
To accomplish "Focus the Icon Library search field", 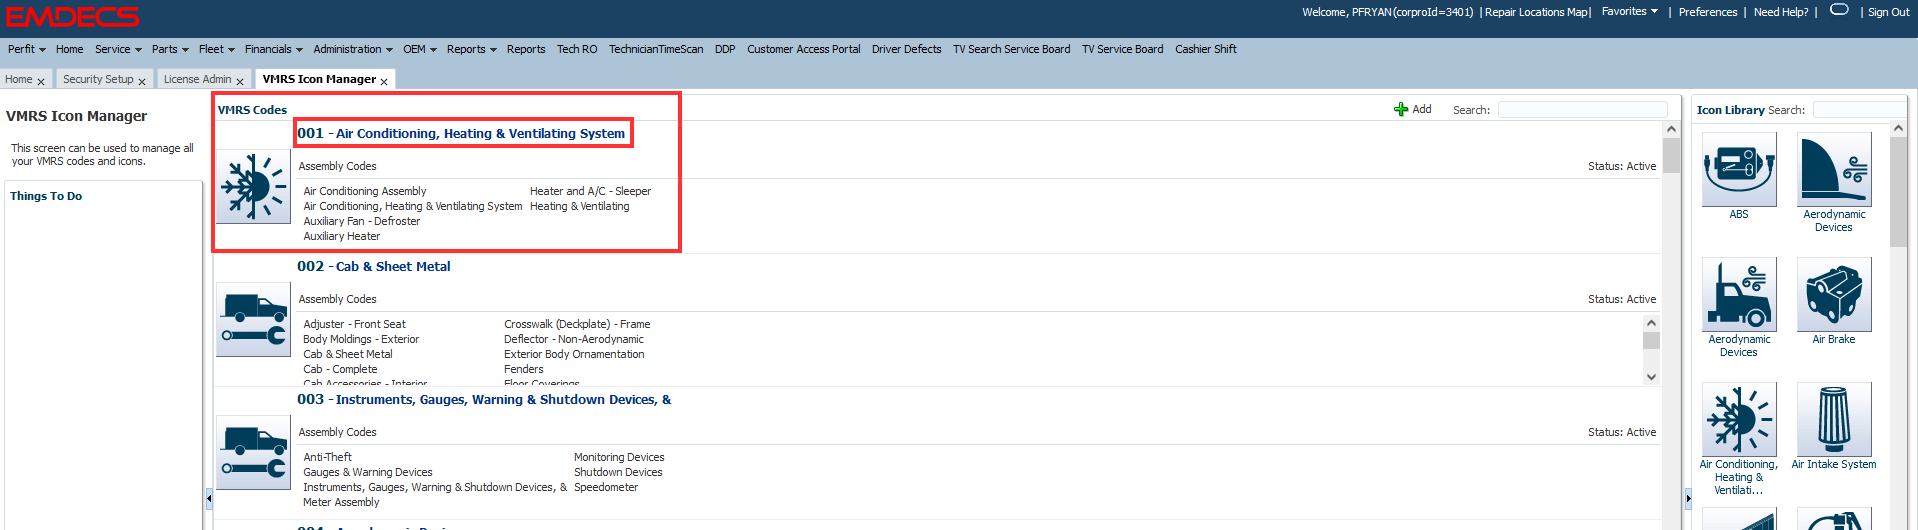I will [1860, 109].
